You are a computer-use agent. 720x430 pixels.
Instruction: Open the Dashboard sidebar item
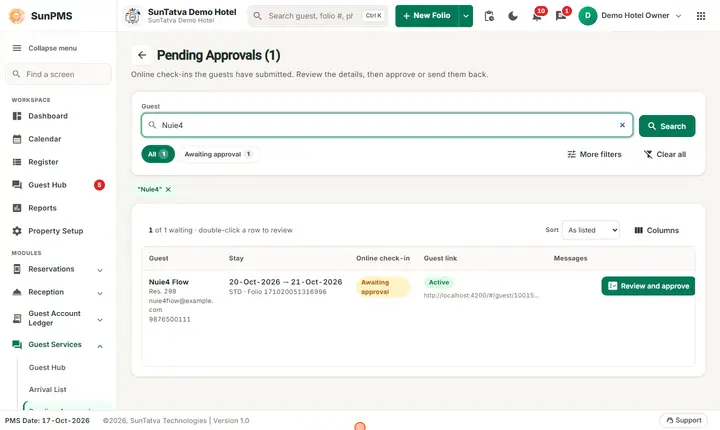click(x=58, y=116)
